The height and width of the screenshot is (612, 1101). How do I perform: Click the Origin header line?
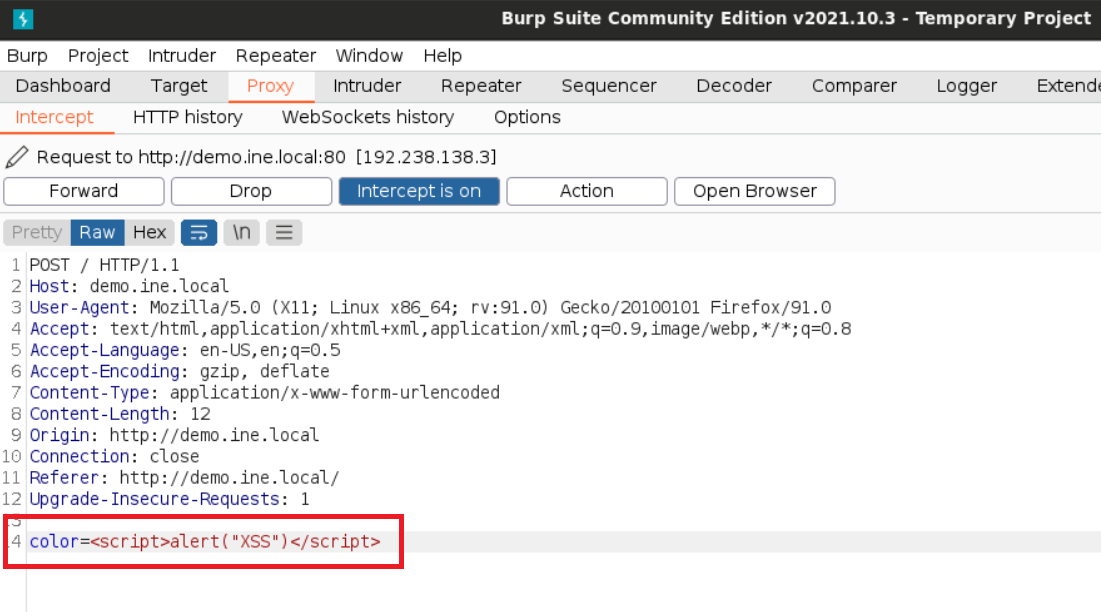click(x=174, y=435)
